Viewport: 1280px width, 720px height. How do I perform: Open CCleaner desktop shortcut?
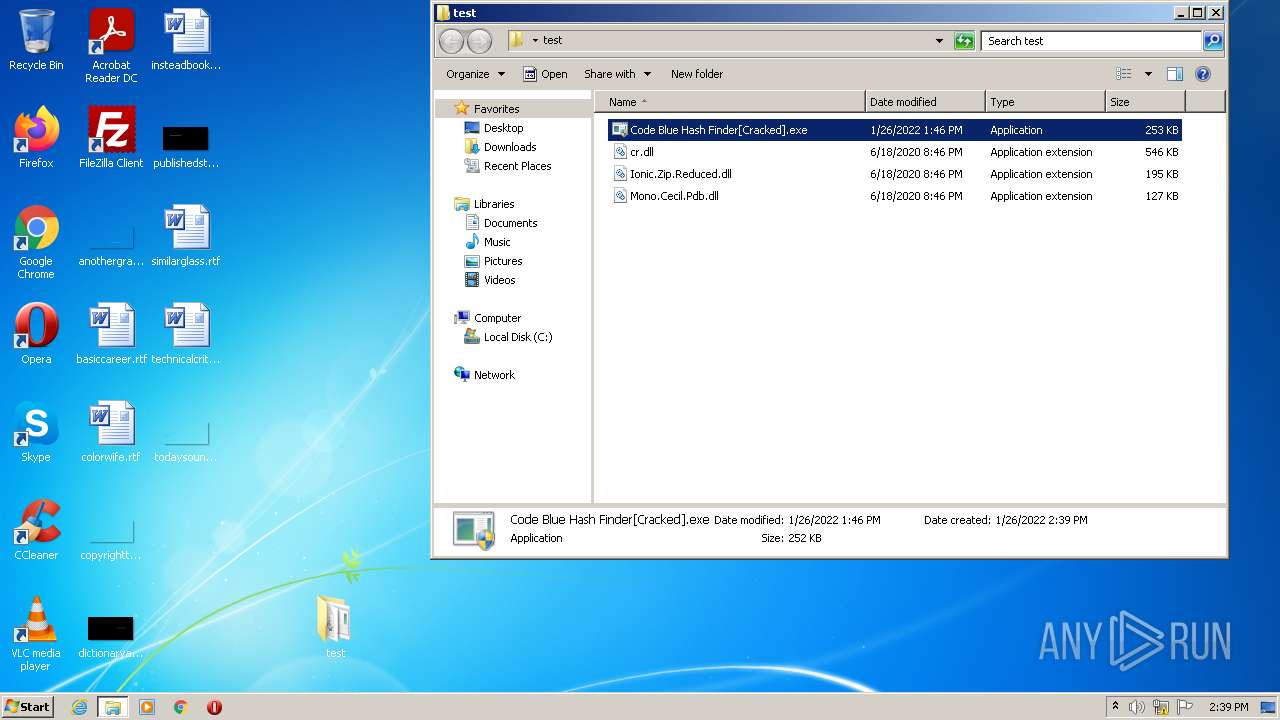click(36, 530)
